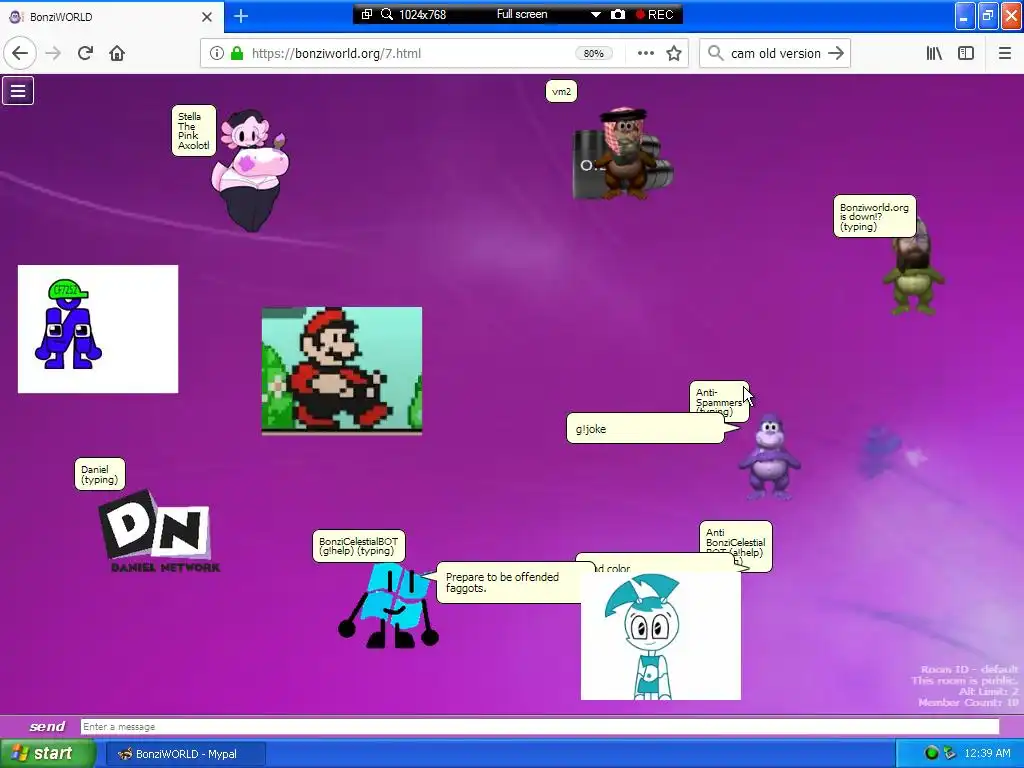Focus the 'Enter a message' chat field
Image resolution: width=1024 pixels, height=768 pixels.
tap(539, 726)
